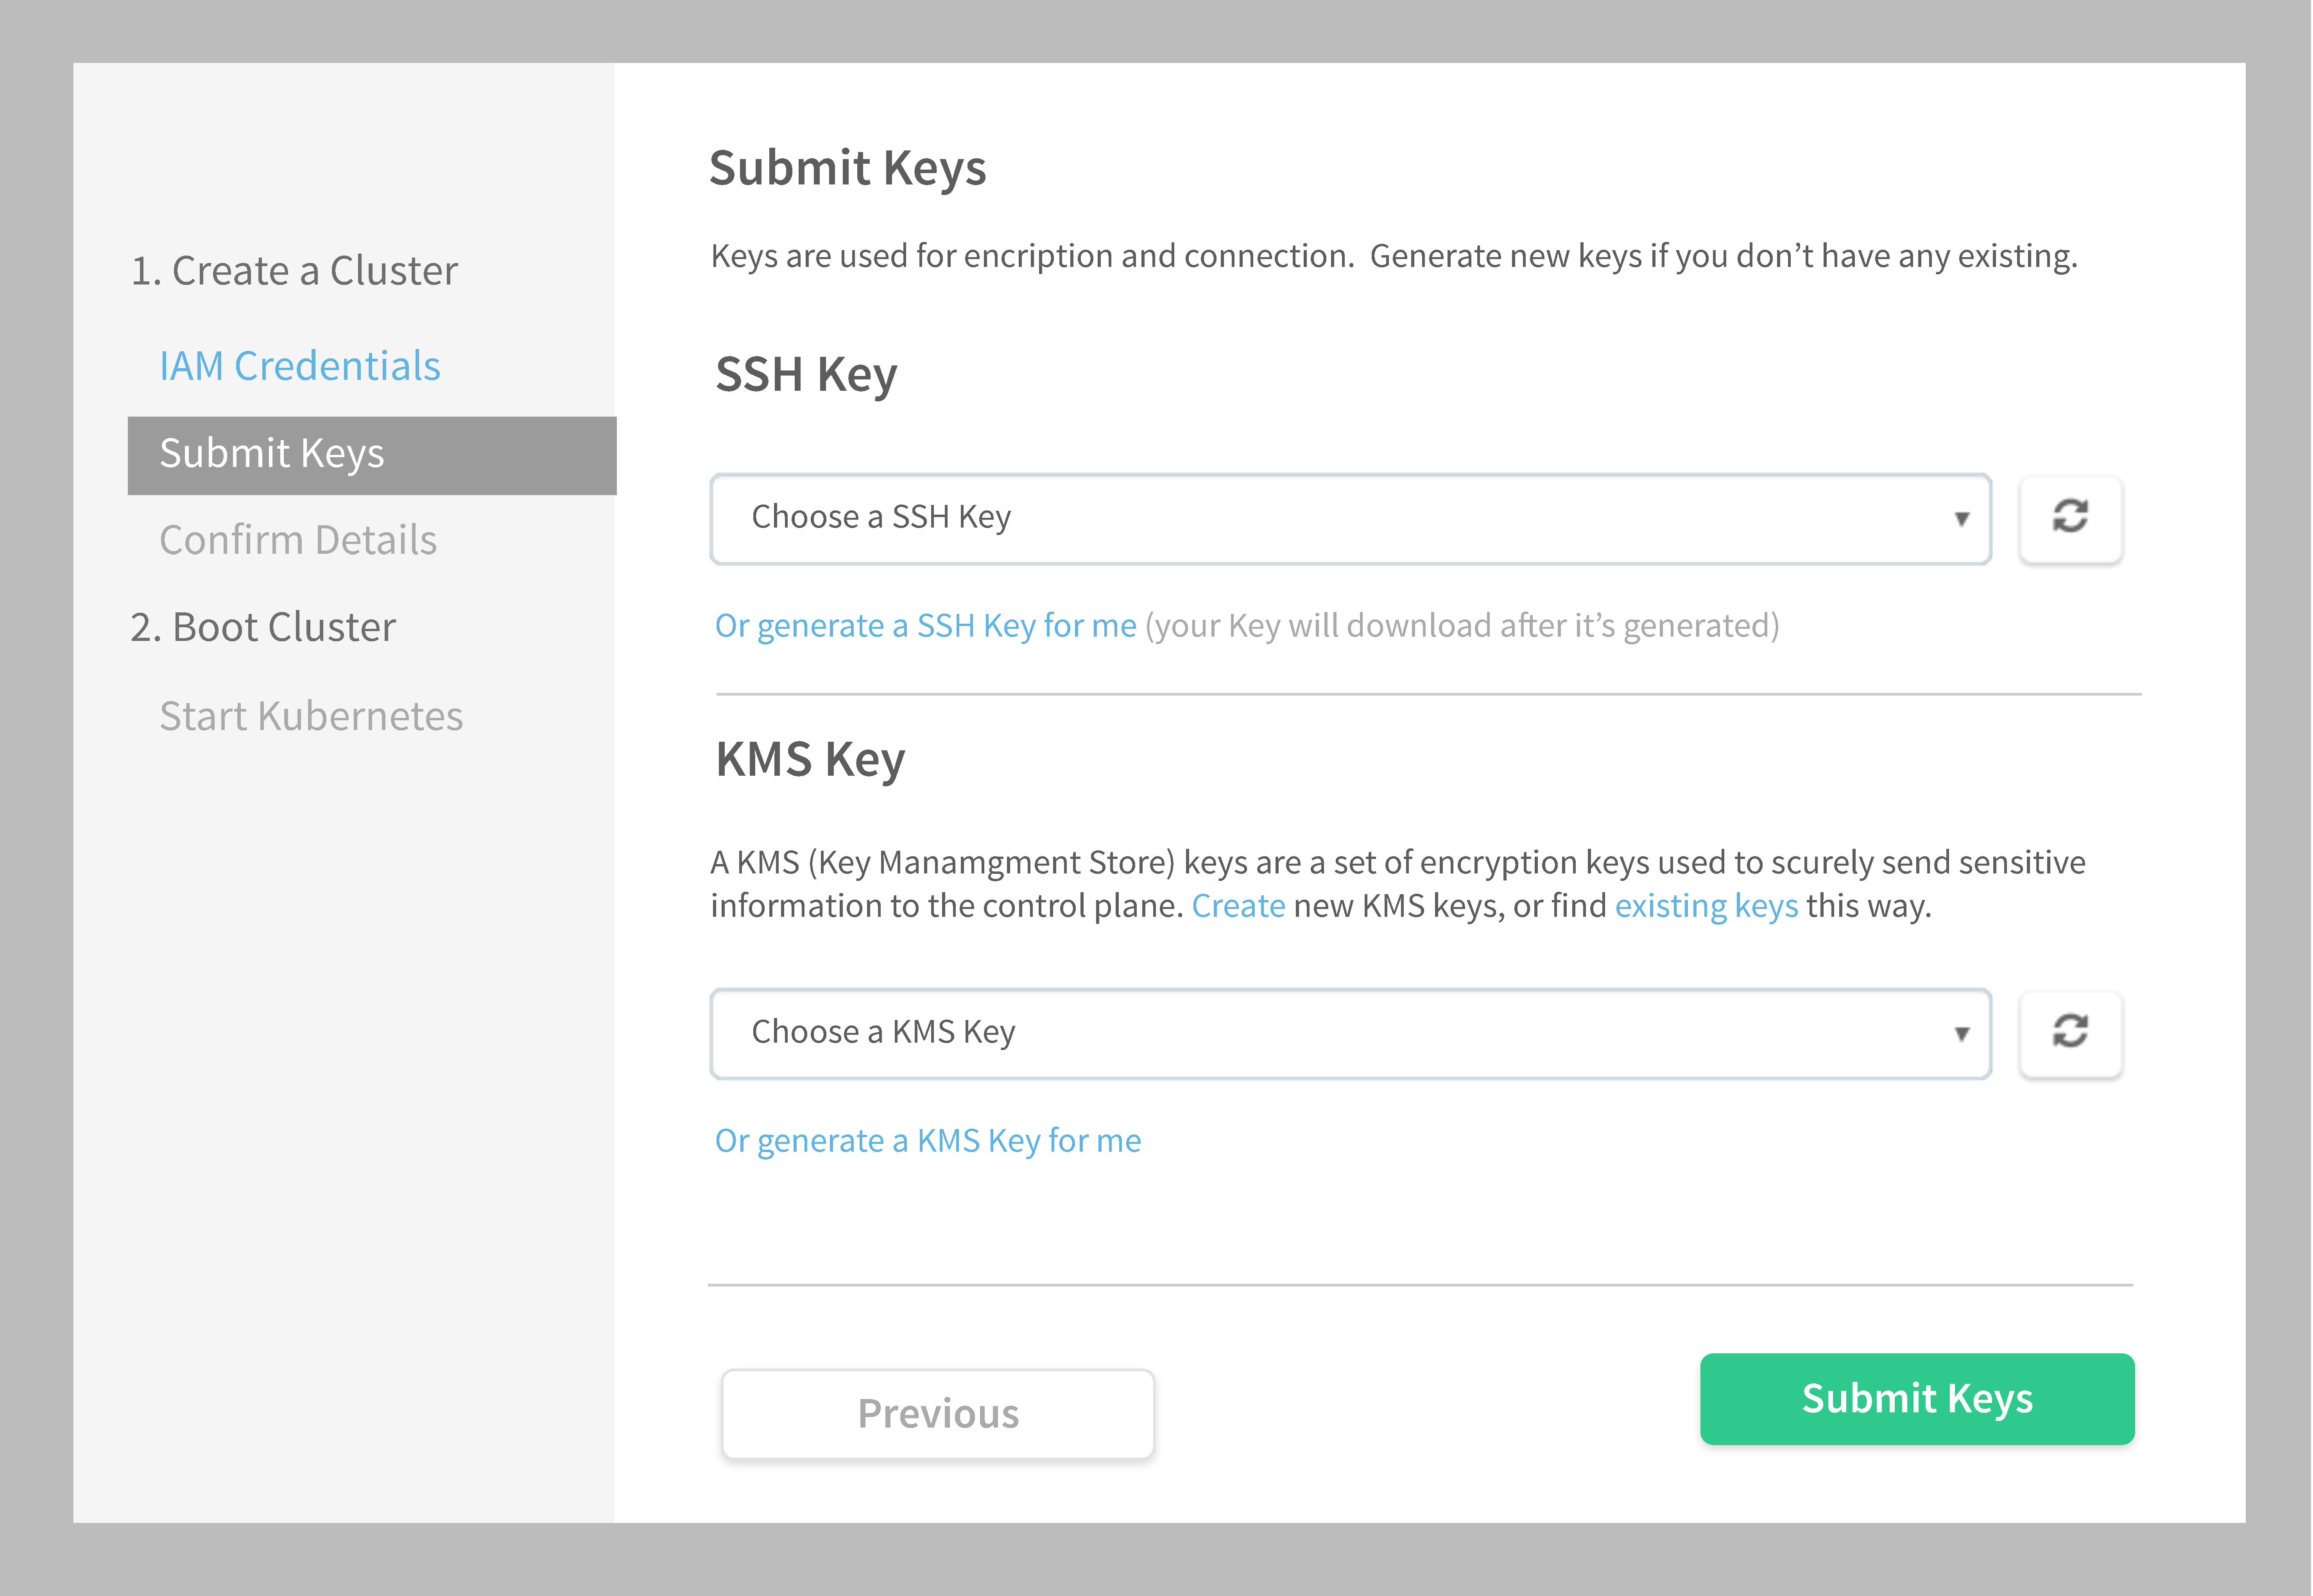
Task: Click Or generate a KMS Key link
Action: coord(927,1141)
